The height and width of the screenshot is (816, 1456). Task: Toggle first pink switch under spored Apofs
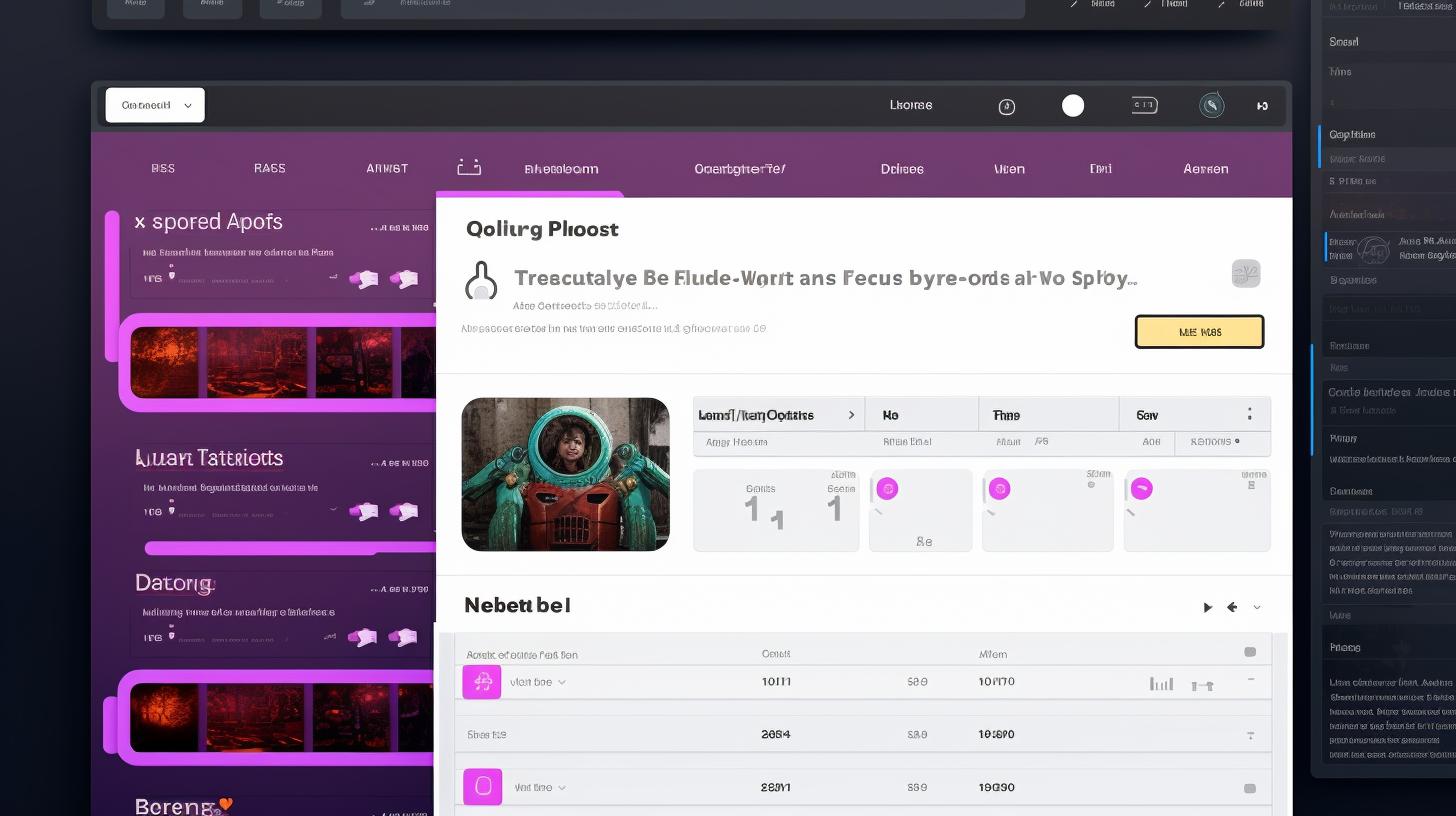pos(364,279)
